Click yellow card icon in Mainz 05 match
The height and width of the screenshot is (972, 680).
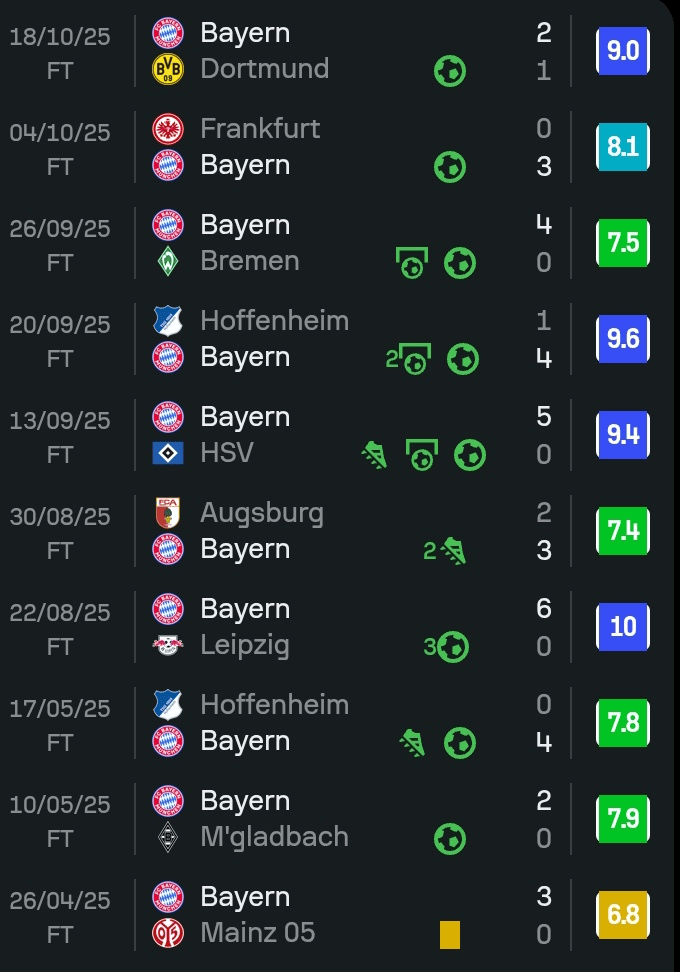(x=450, y=935)
